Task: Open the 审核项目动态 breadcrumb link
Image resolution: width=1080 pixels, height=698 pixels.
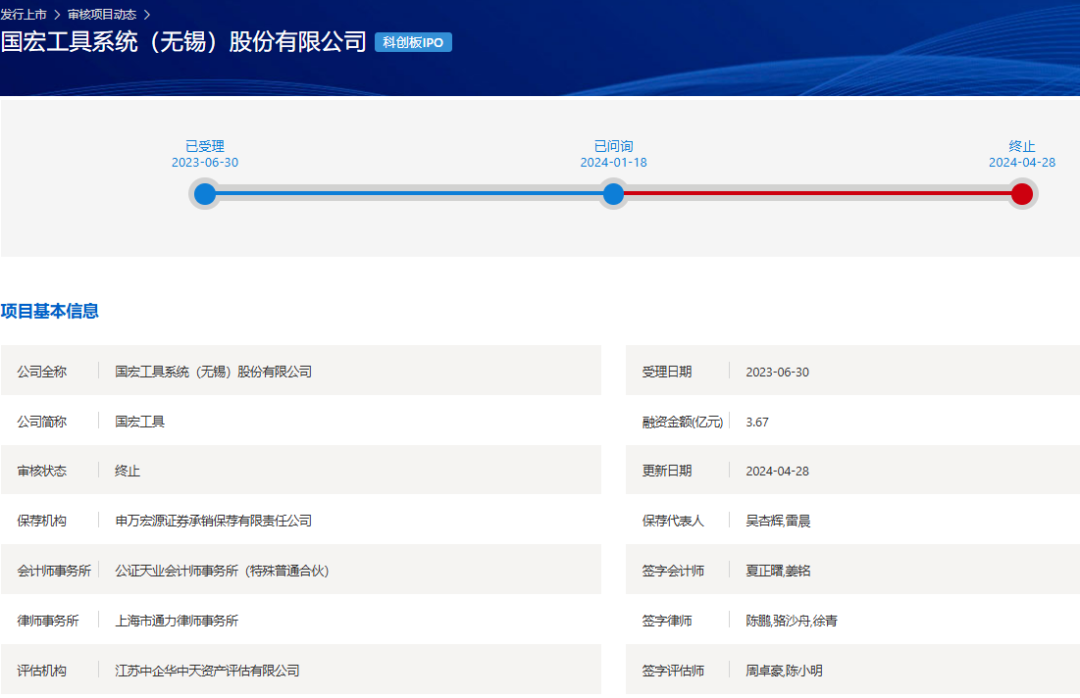Action: (x=102, y=14)
